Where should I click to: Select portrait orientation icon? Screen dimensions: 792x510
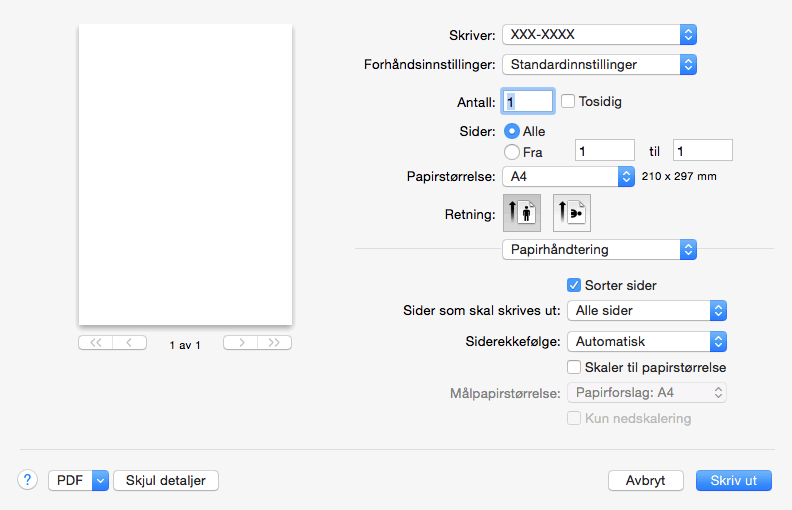(521, 213)
